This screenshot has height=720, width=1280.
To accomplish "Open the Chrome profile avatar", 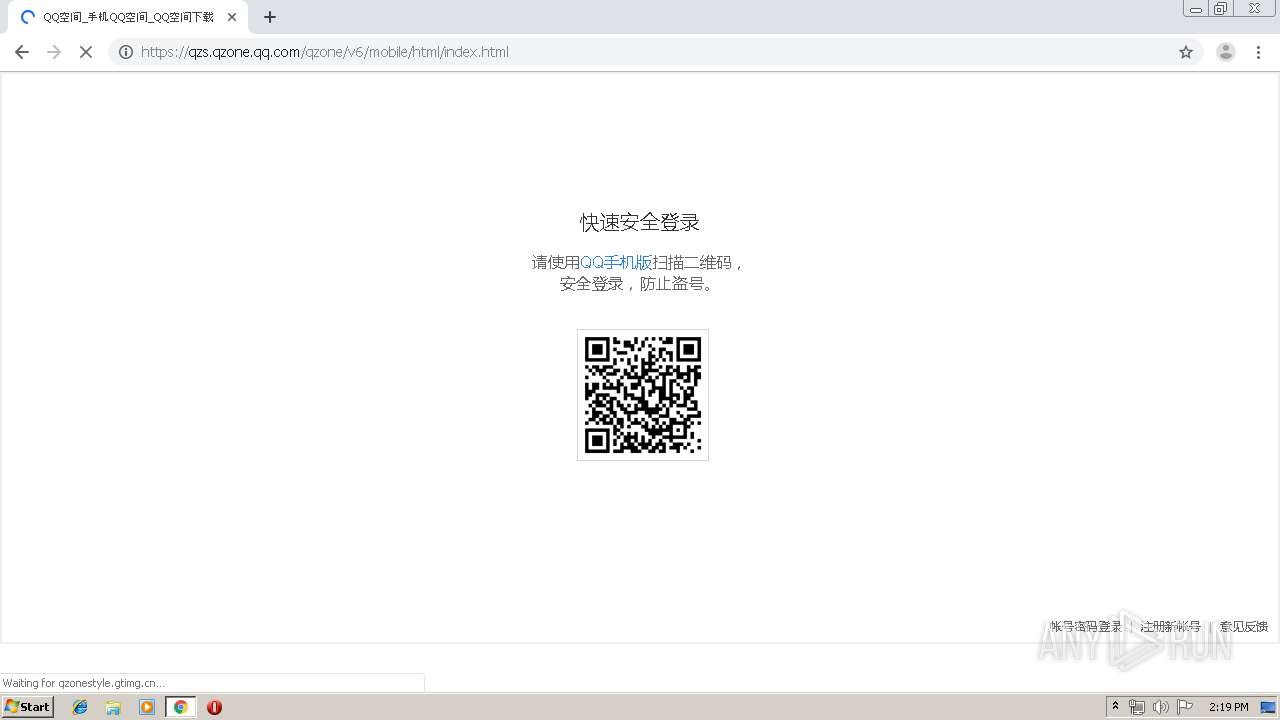I will click(1226, 52).
